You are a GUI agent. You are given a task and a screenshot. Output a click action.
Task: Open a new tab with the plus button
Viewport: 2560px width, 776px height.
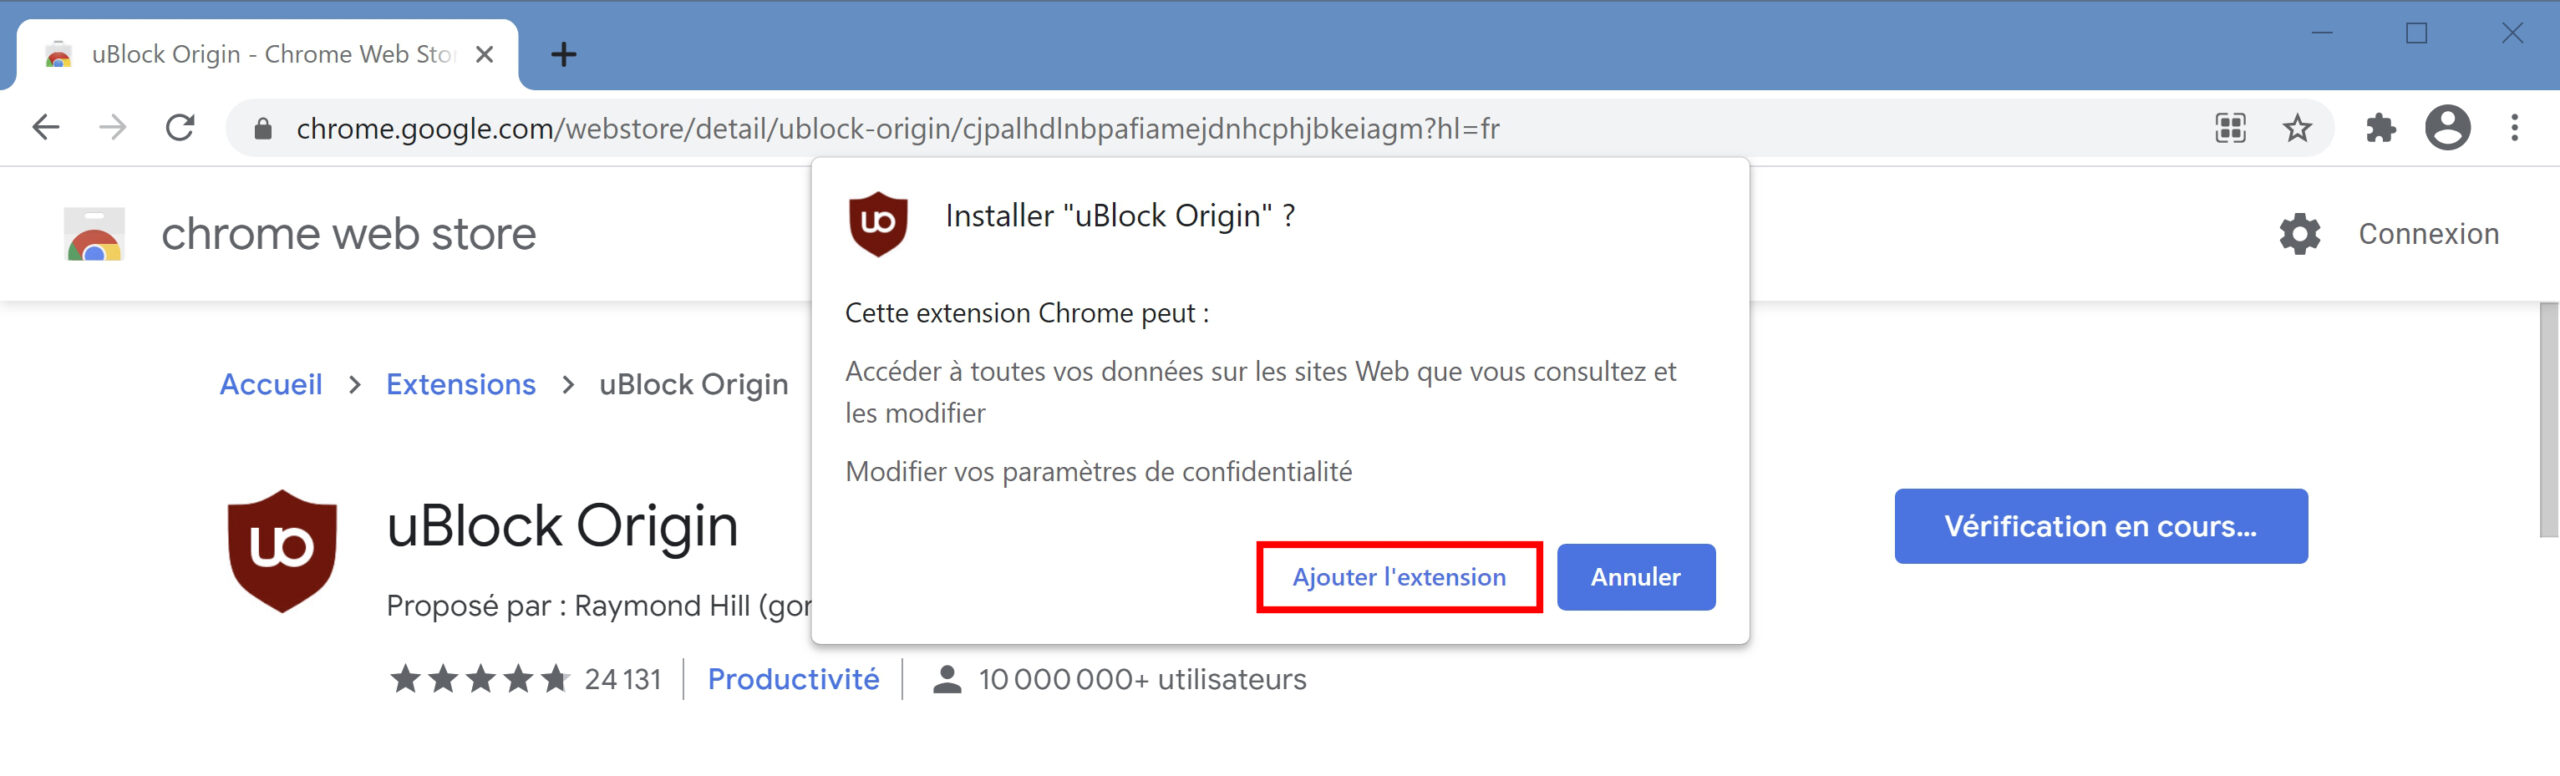click(x=564, y=54)
